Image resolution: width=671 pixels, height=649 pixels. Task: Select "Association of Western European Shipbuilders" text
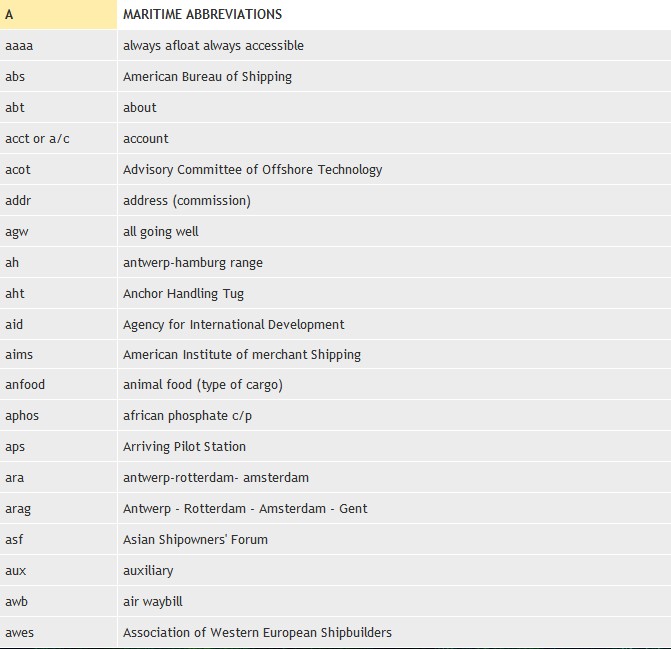pyautogui.click(x=257, y=632)
